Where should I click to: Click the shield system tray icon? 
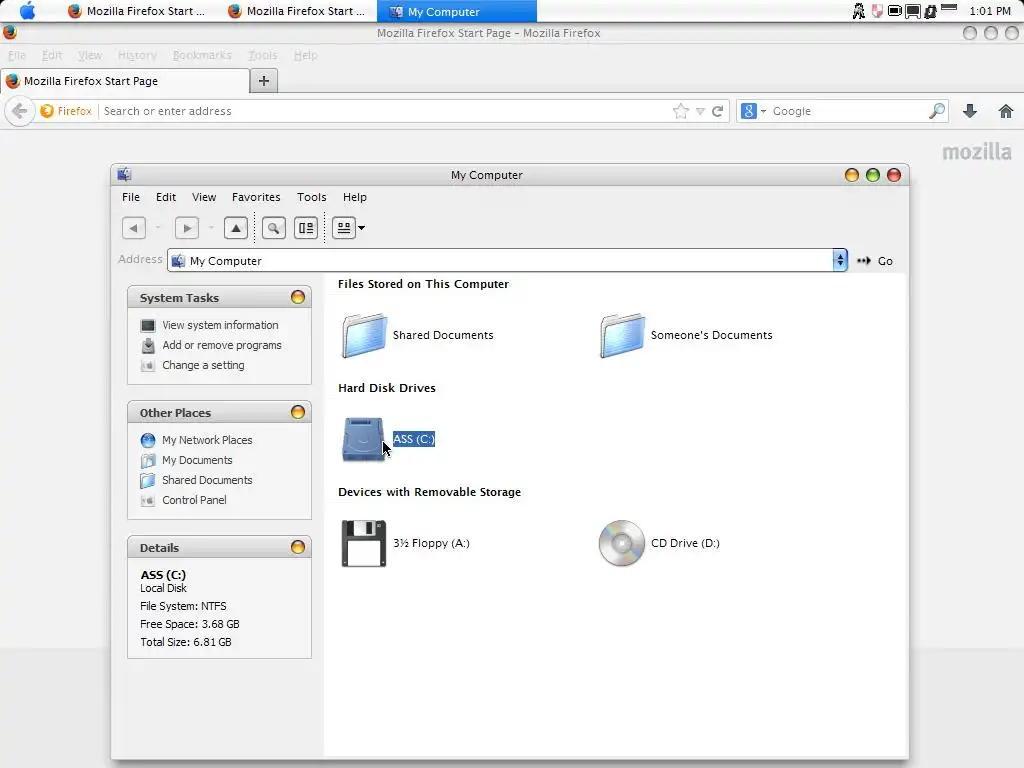(x=877, y=11)
